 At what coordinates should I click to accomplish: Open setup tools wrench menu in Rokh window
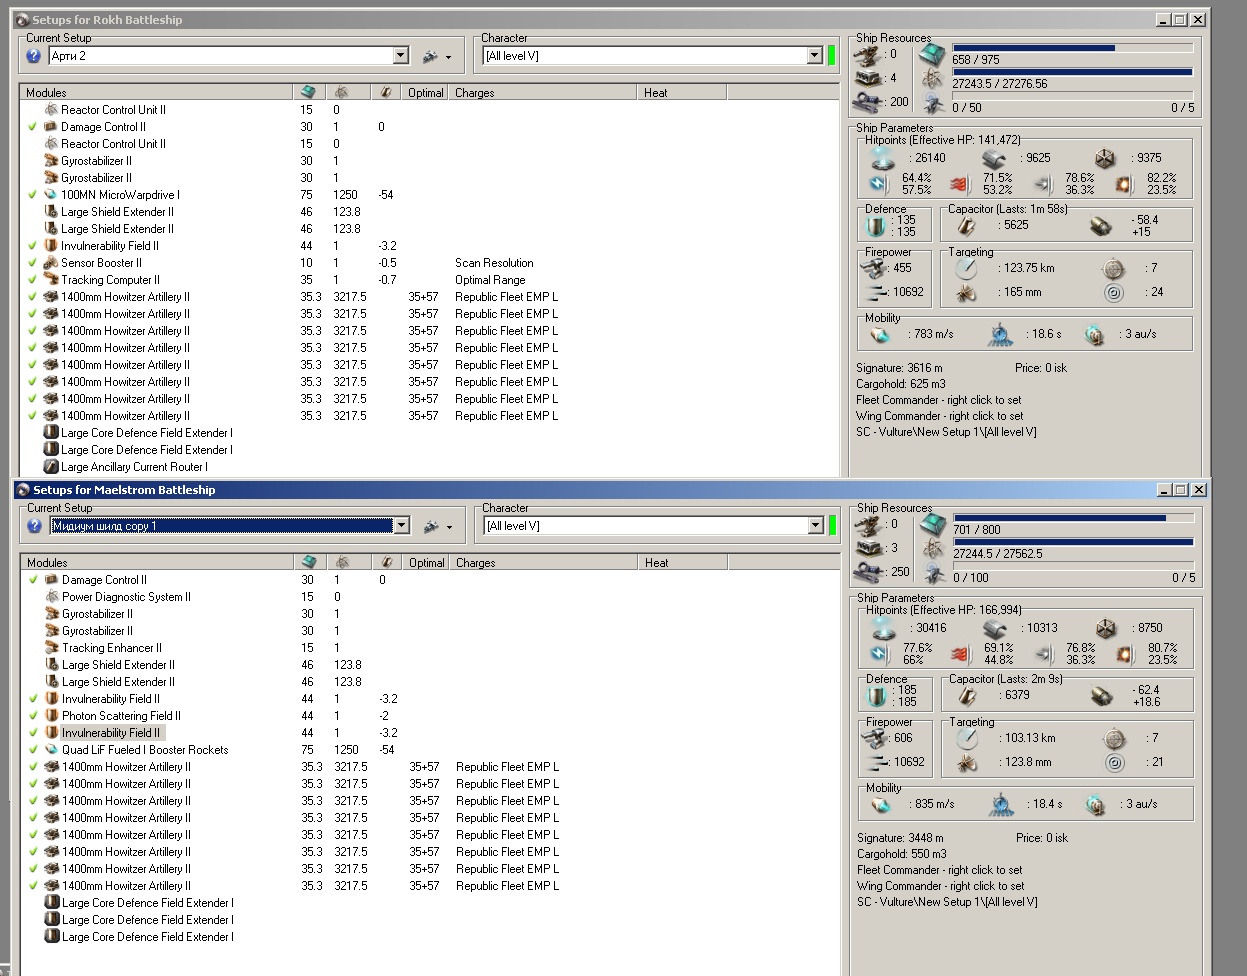436,56
